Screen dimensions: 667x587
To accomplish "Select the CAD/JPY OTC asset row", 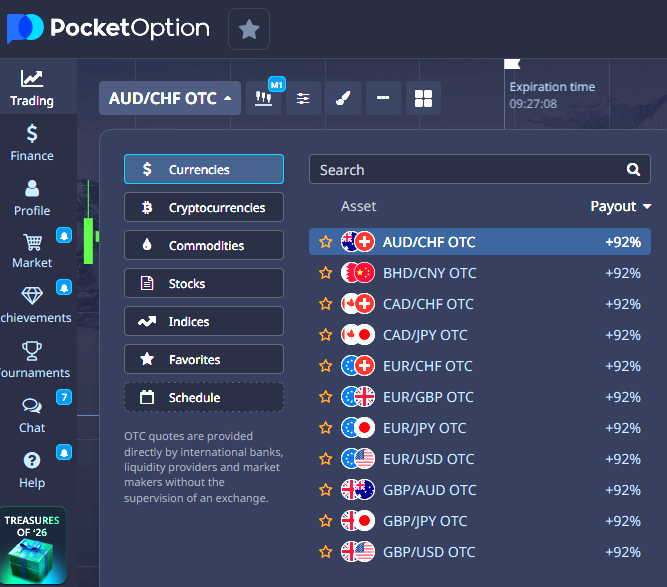I will [x=480, y=335].
